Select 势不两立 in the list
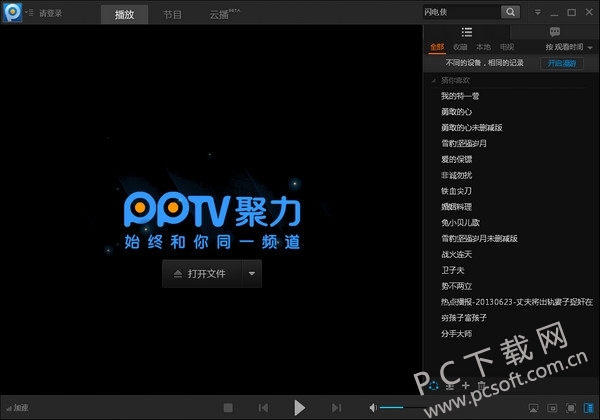This screenshot has width=600, height=420. click(457, 286)
